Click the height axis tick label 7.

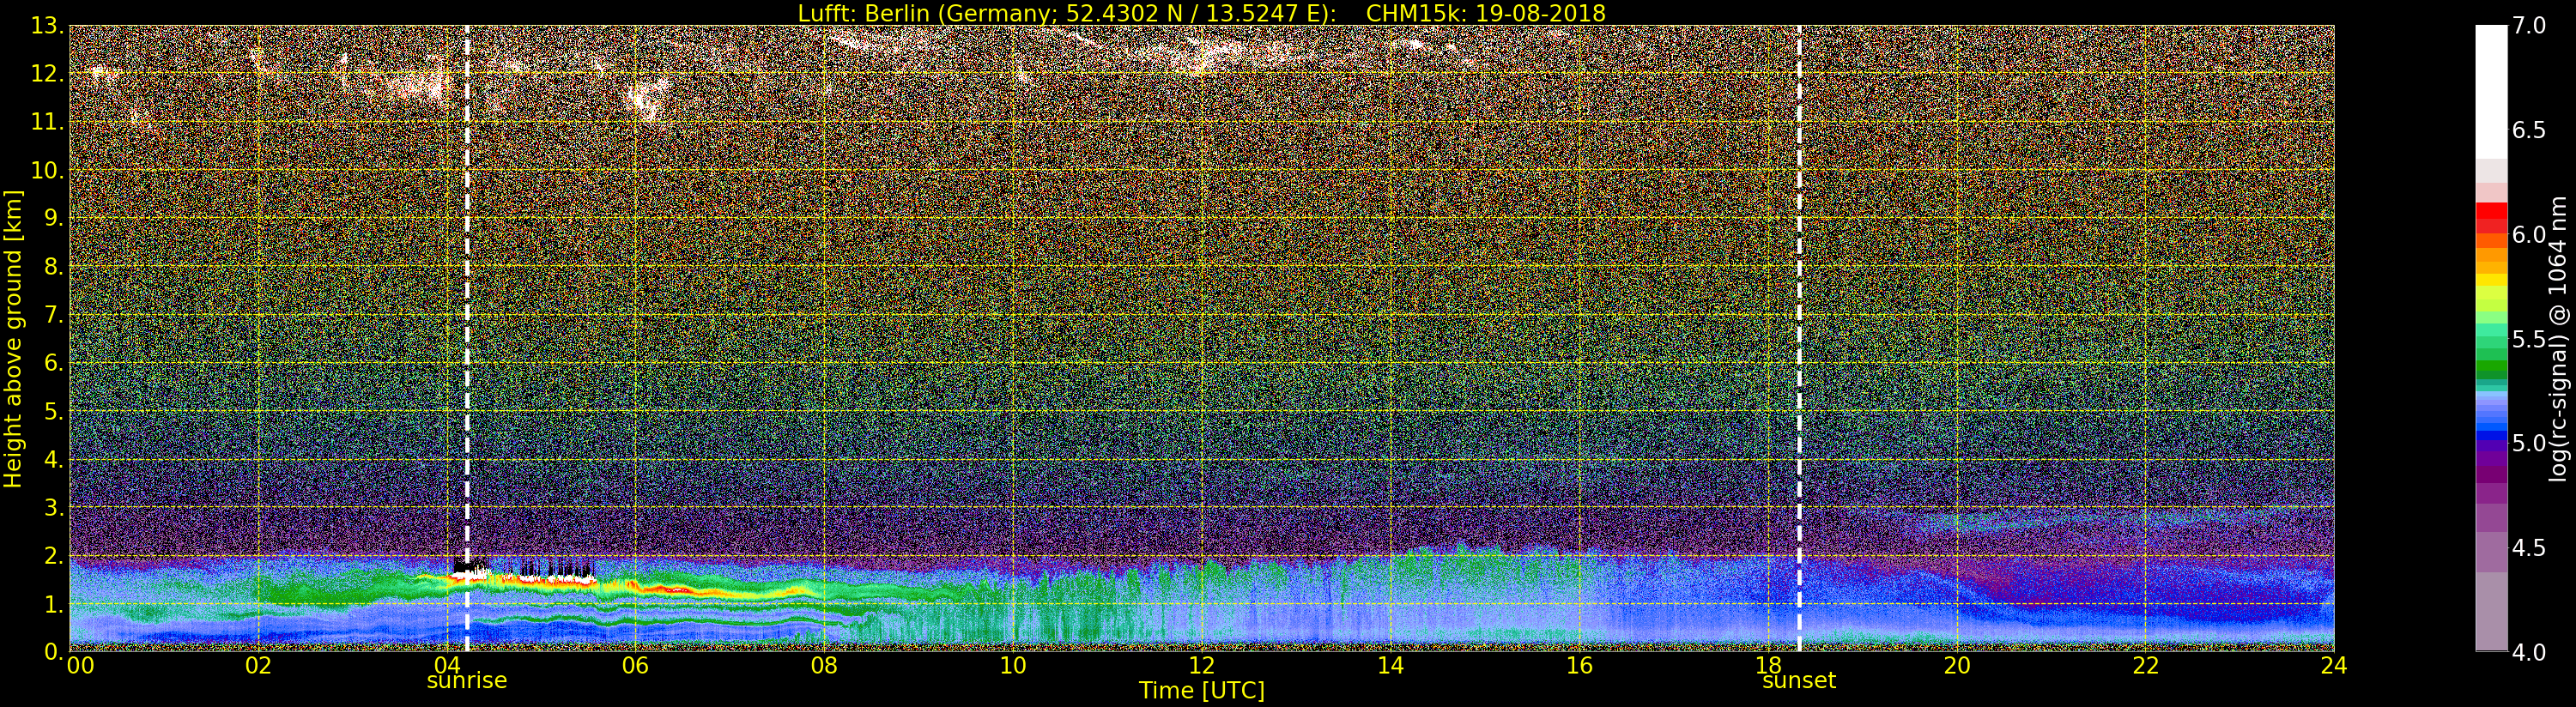coord(54,315)
